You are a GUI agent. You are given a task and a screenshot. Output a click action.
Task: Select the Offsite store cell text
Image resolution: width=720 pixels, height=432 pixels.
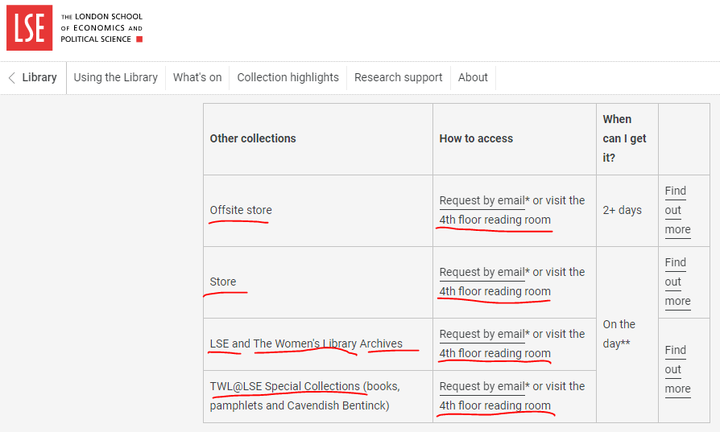click(x=241, y=210)
